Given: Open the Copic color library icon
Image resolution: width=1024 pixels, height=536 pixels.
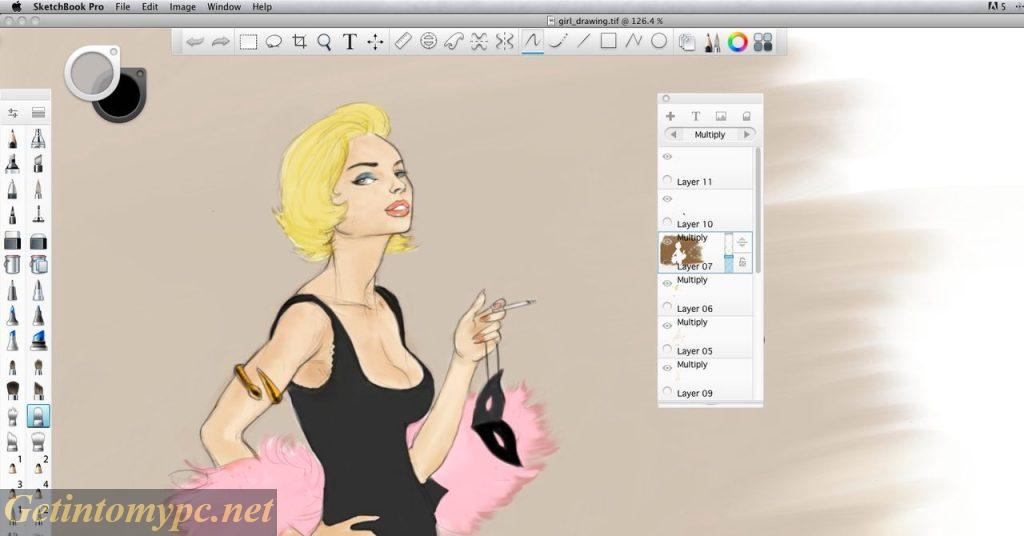Looking at the screenshot, I should [x=763, y=42].
